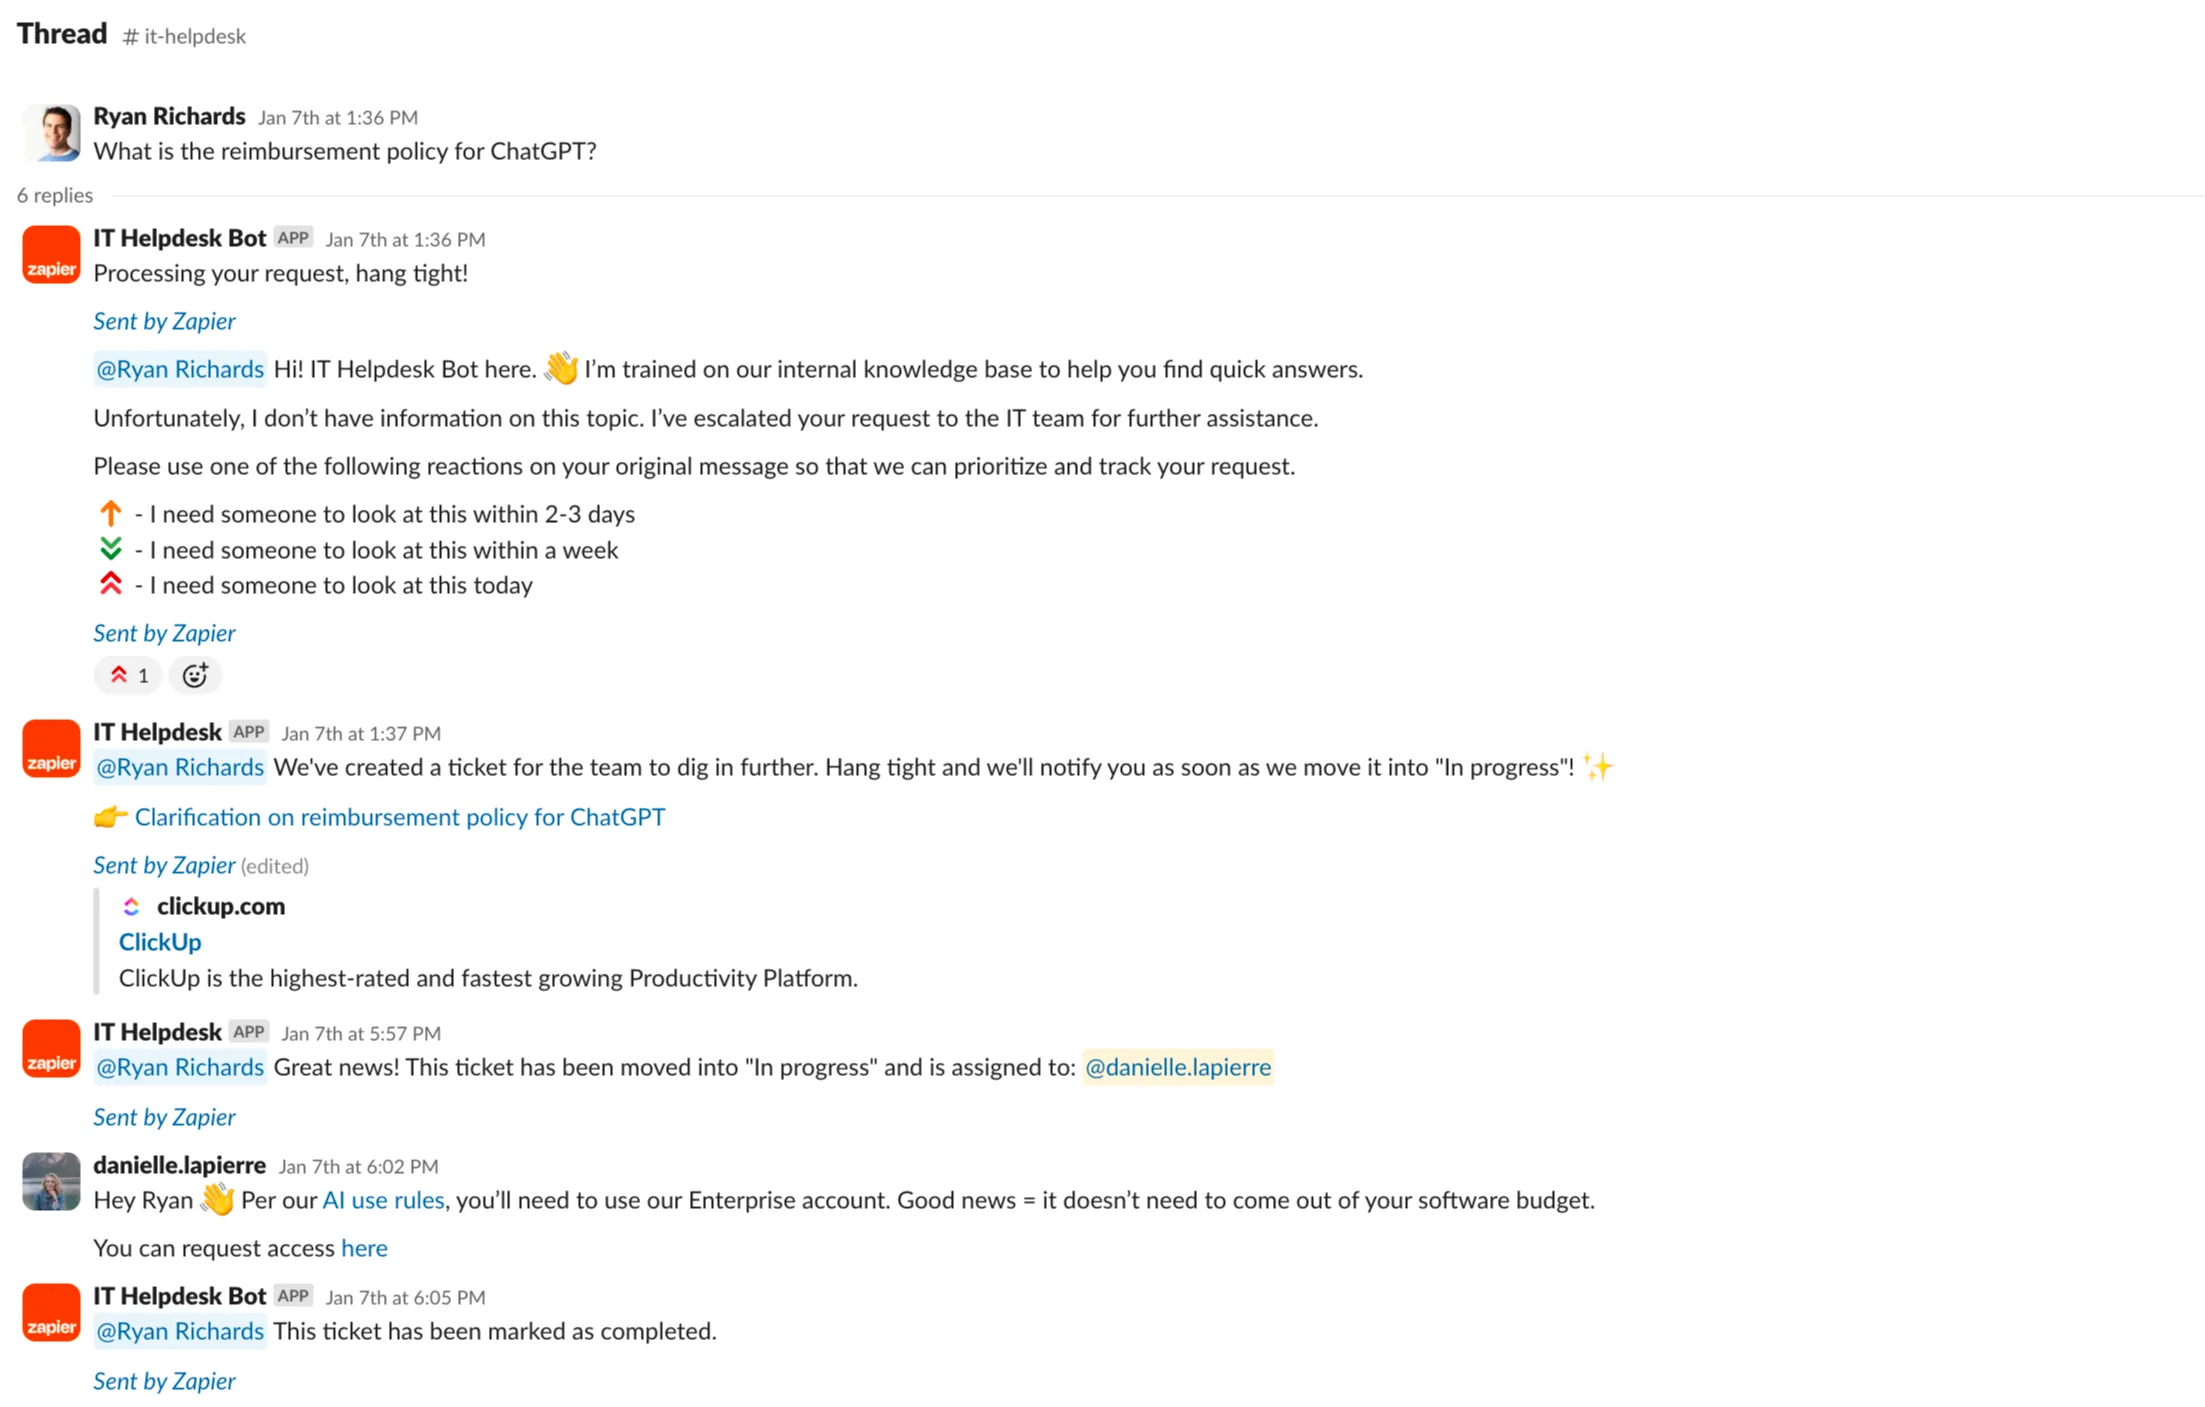Click the Zapier avatar at 6:05 PM message

coord(51,1313)
